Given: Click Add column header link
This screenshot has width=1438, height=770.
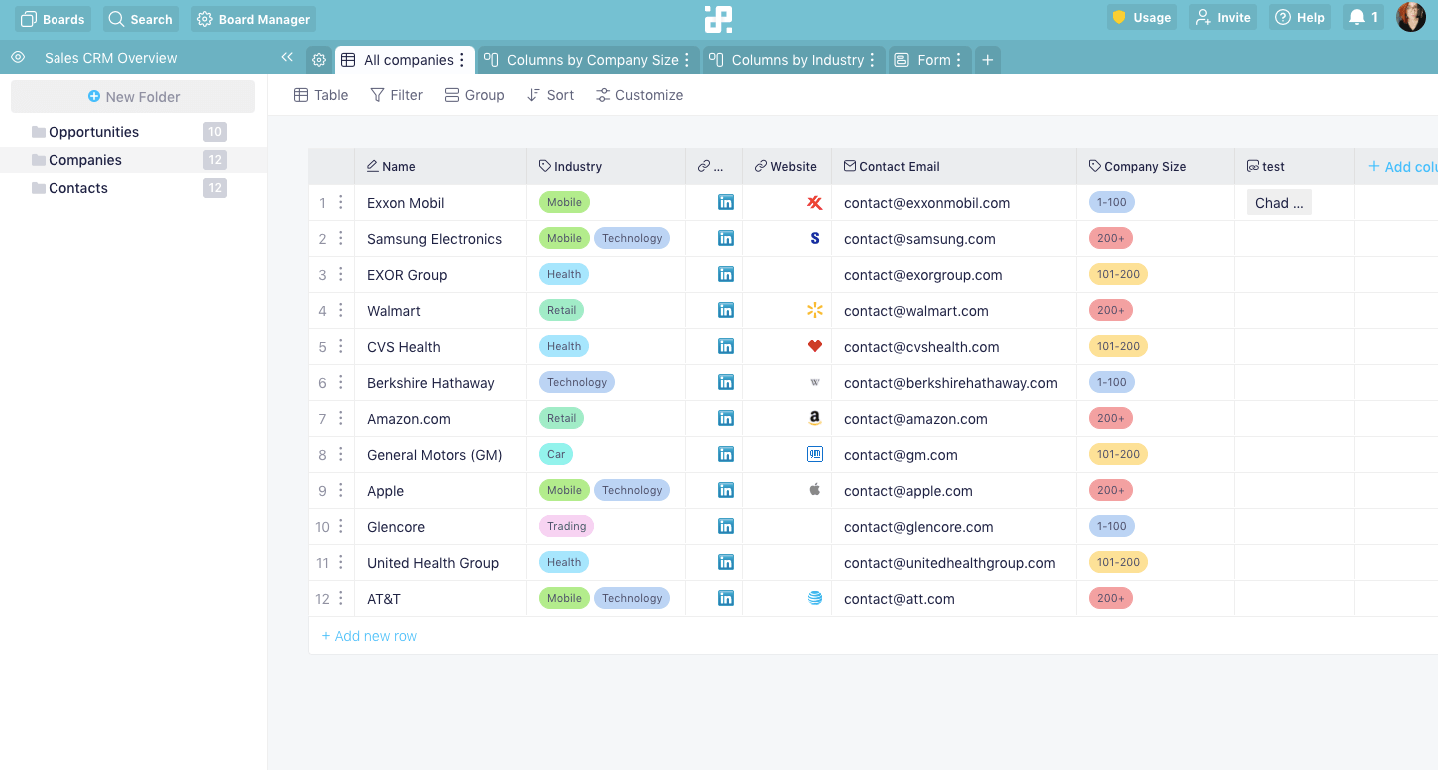Looking at the screenshot, I should coord(1402,167).
